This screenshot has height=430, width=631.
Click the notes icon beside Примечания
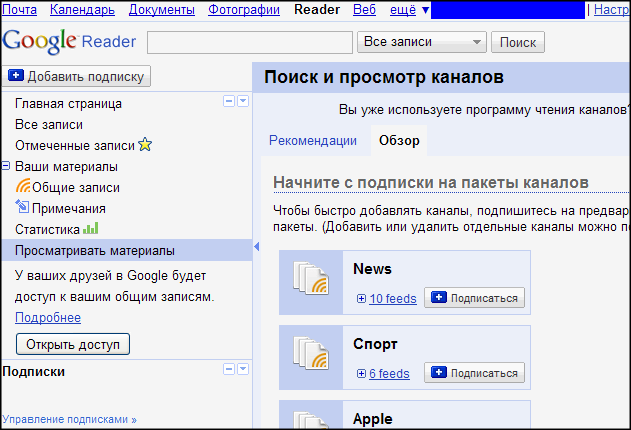pos(22,207)
